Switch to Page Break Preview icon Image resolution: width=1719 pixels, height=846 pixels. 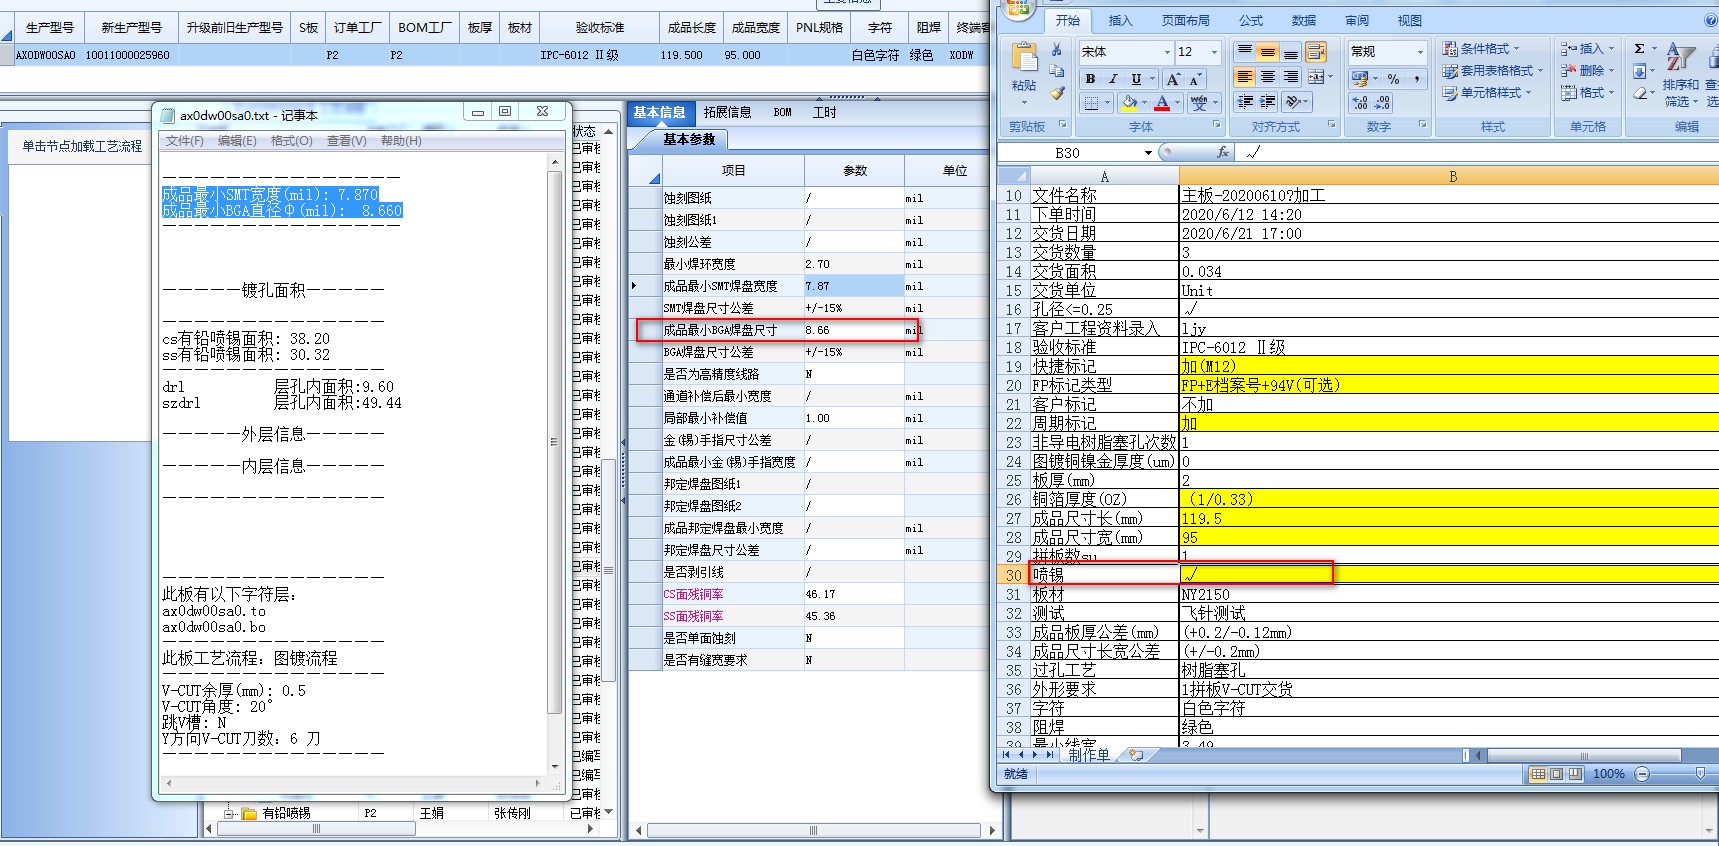coord(1575,774)
